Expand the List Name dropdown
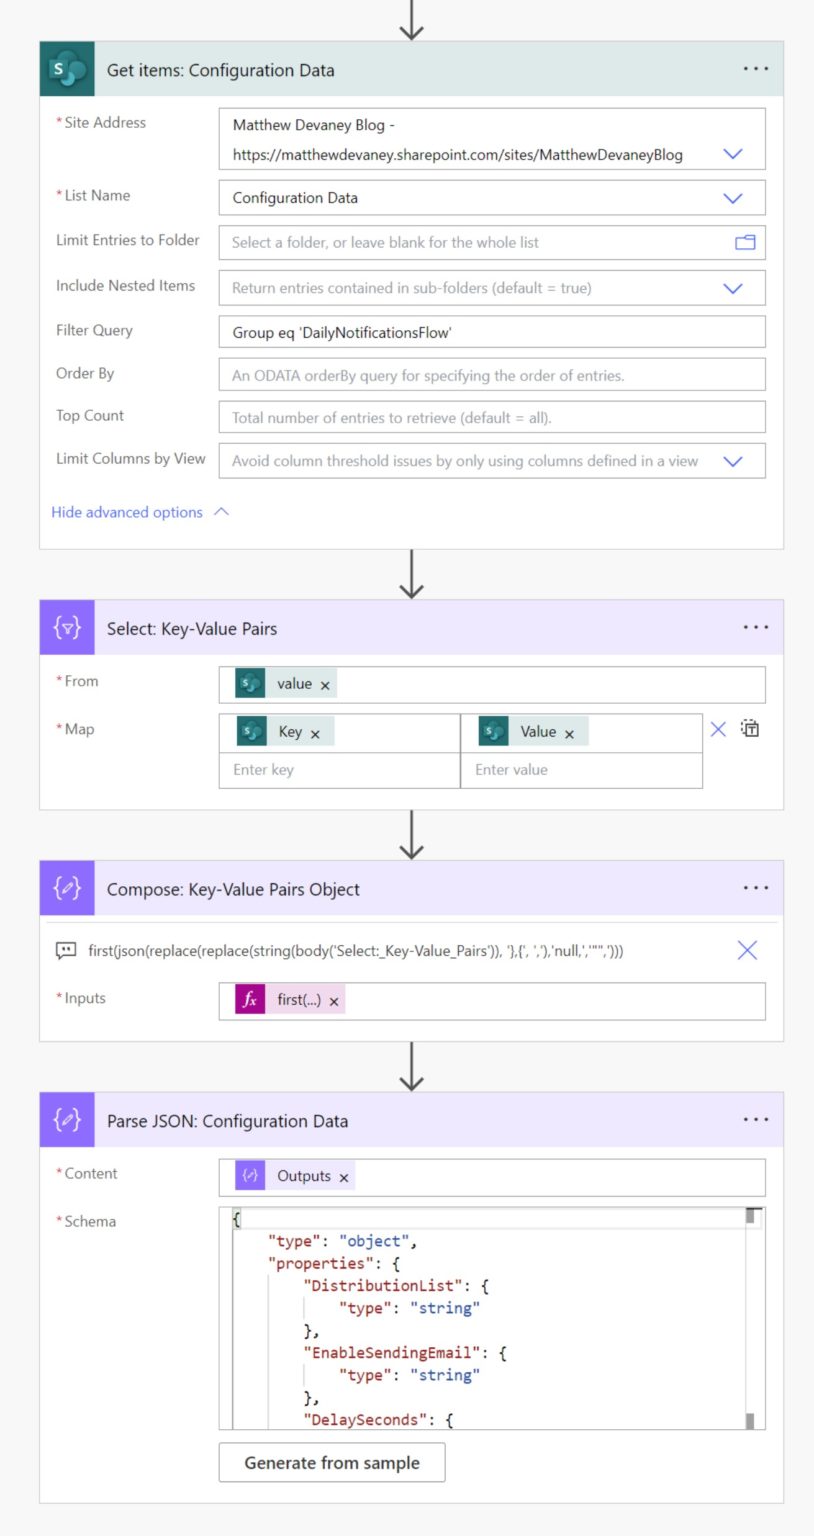This screenshot has height=1536, width=814. click(x=733, y=198)
